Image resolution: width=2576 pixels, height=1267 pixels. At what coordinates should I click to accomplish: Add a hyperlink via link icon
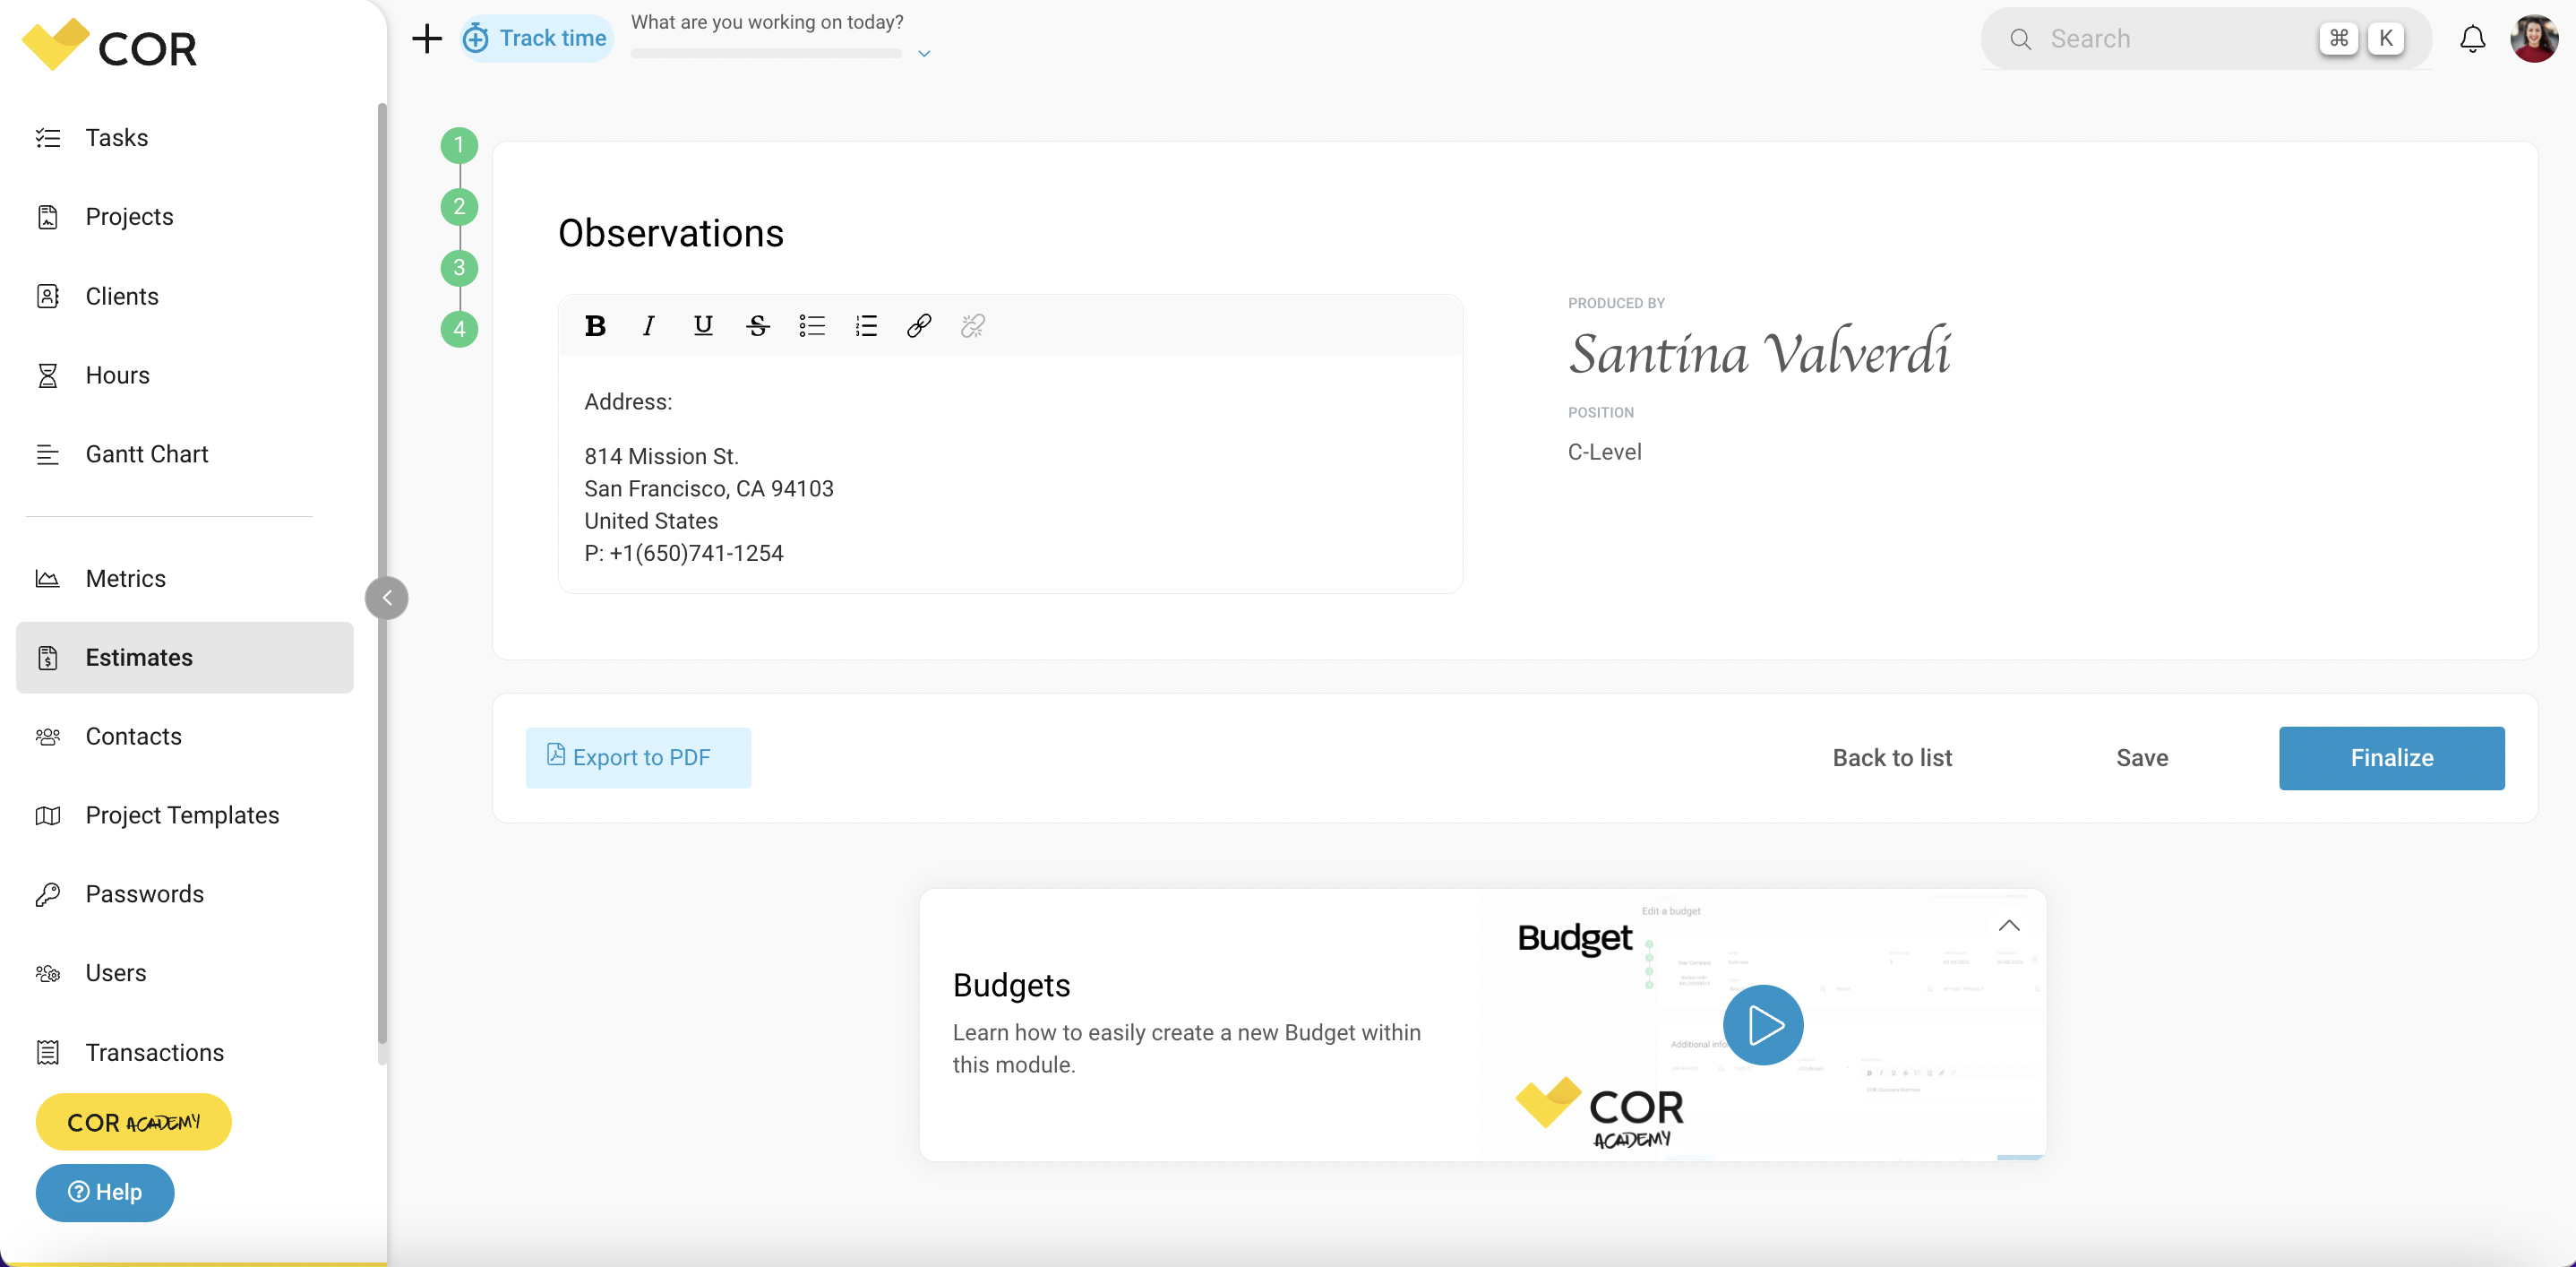coord(919,325)
